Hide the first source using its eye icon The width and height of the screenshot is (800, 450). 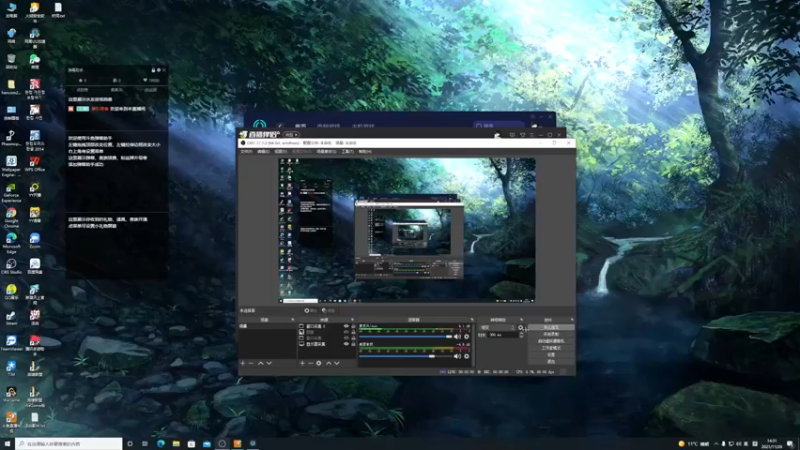coord(346,326)
